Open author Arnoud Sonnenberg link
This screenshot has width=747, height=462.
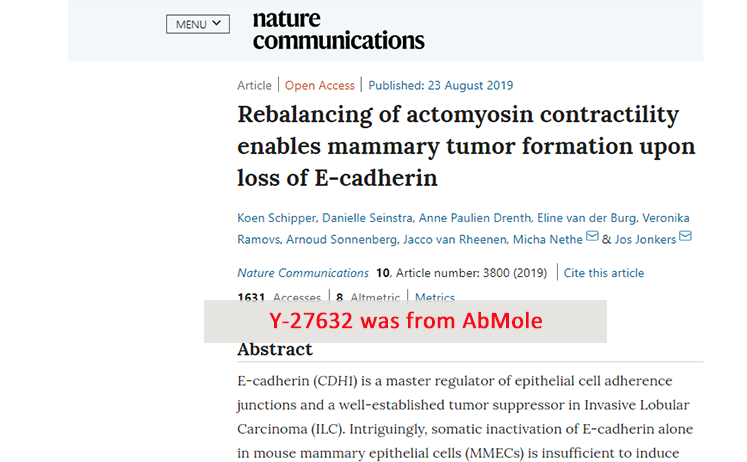coord(341,240)
